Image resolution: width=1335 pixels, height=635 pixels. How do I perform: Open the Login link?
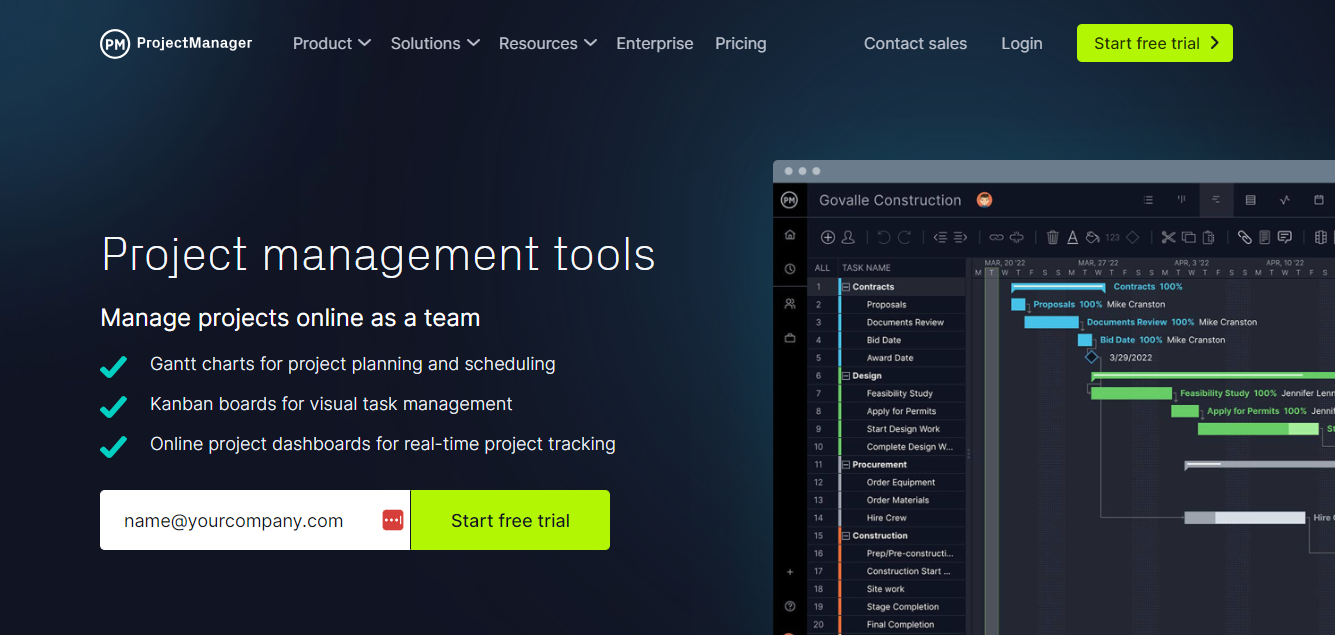click(x=1021, y=43)
